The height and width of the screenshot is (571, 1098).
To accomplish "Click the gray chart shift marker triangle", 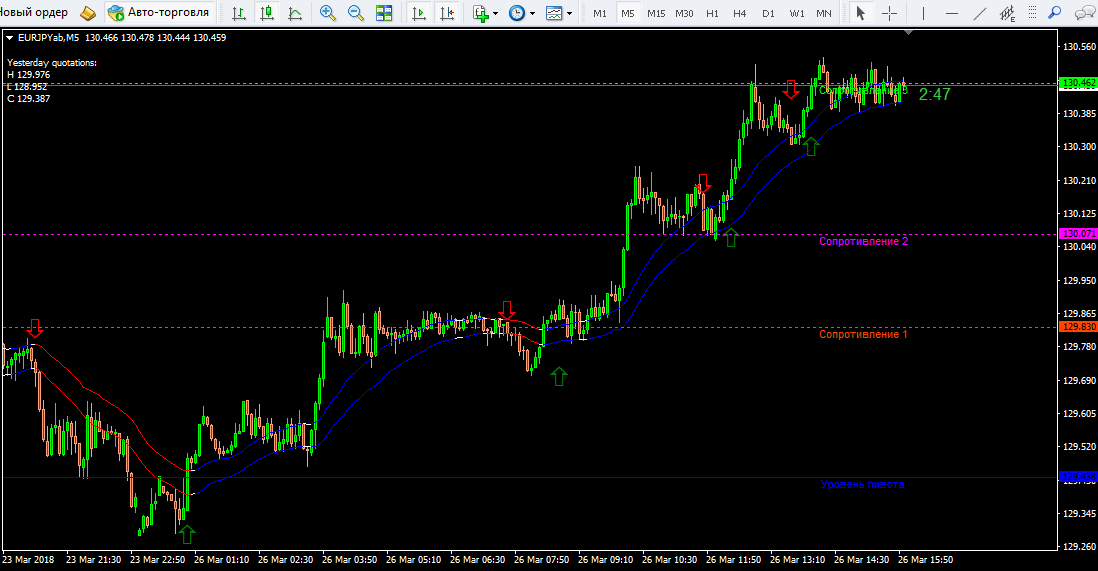I will tap(908, 32).
